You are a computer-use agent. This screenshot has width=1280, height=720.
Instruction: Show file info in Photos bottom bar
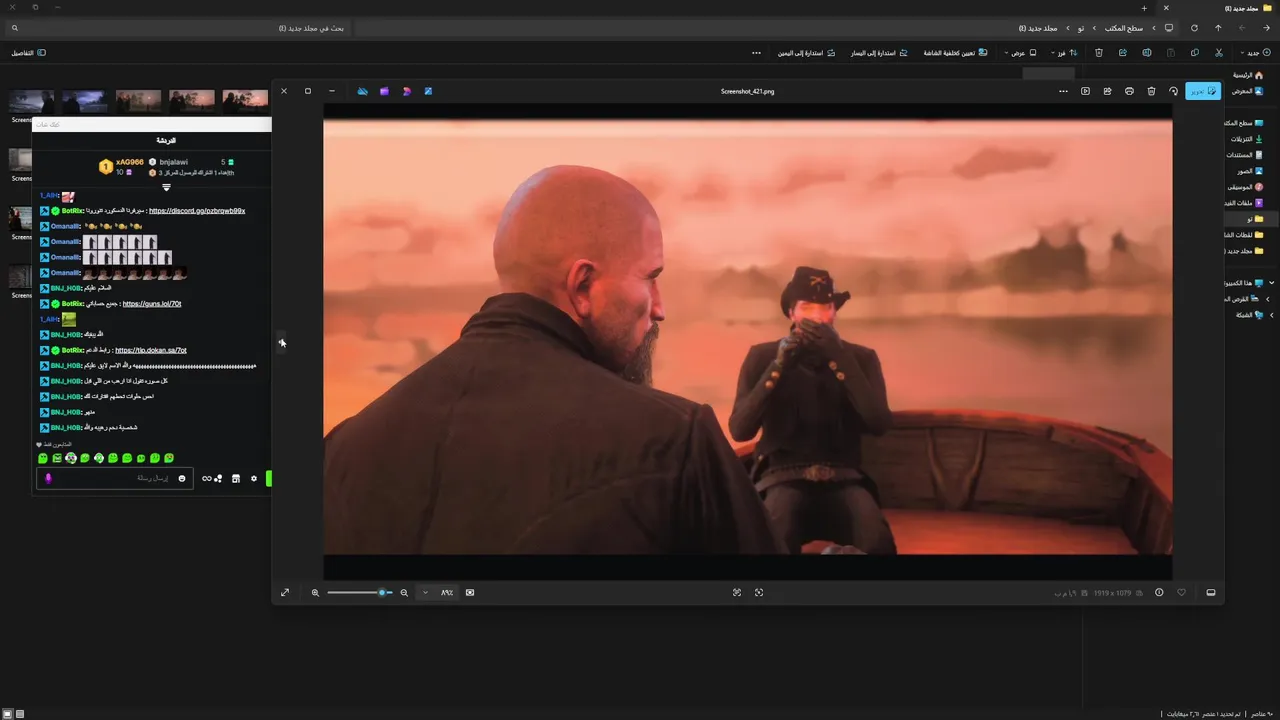1159,593
